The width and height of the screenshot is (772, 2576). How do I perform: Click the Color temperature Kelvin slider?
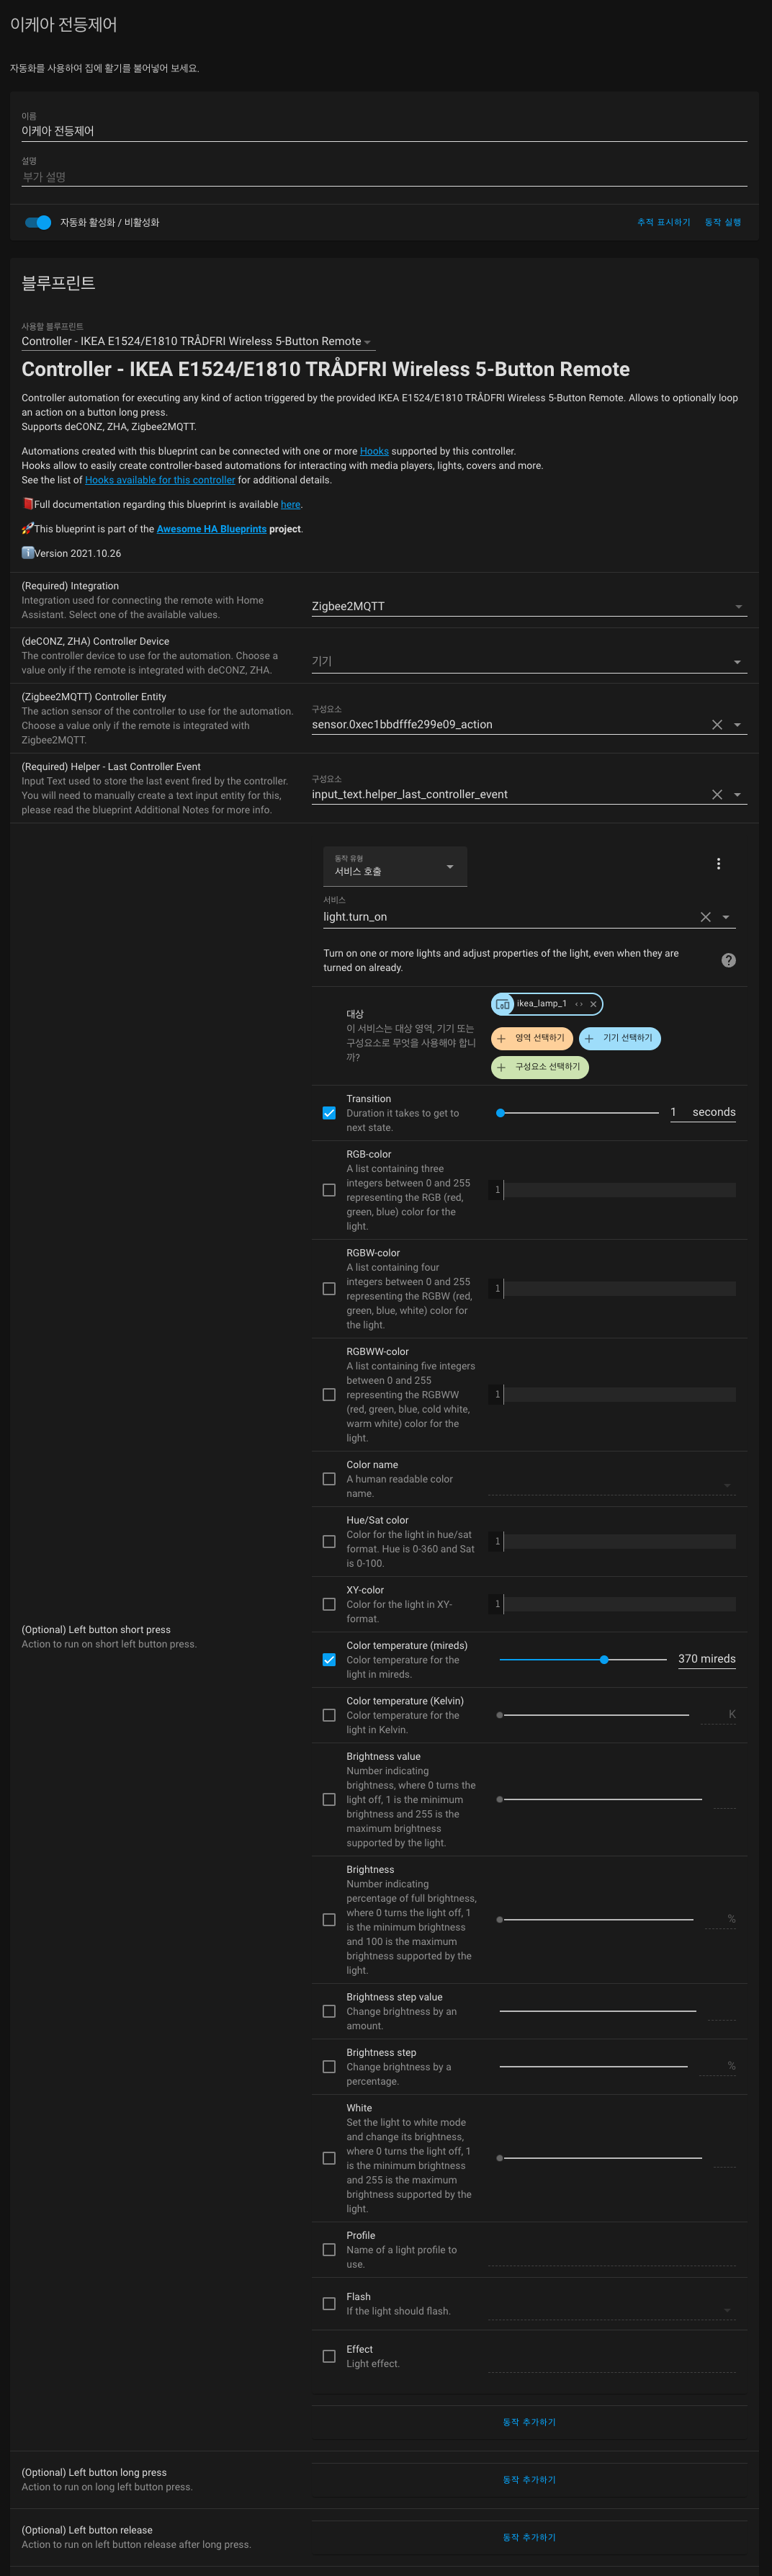[594, 1715]
